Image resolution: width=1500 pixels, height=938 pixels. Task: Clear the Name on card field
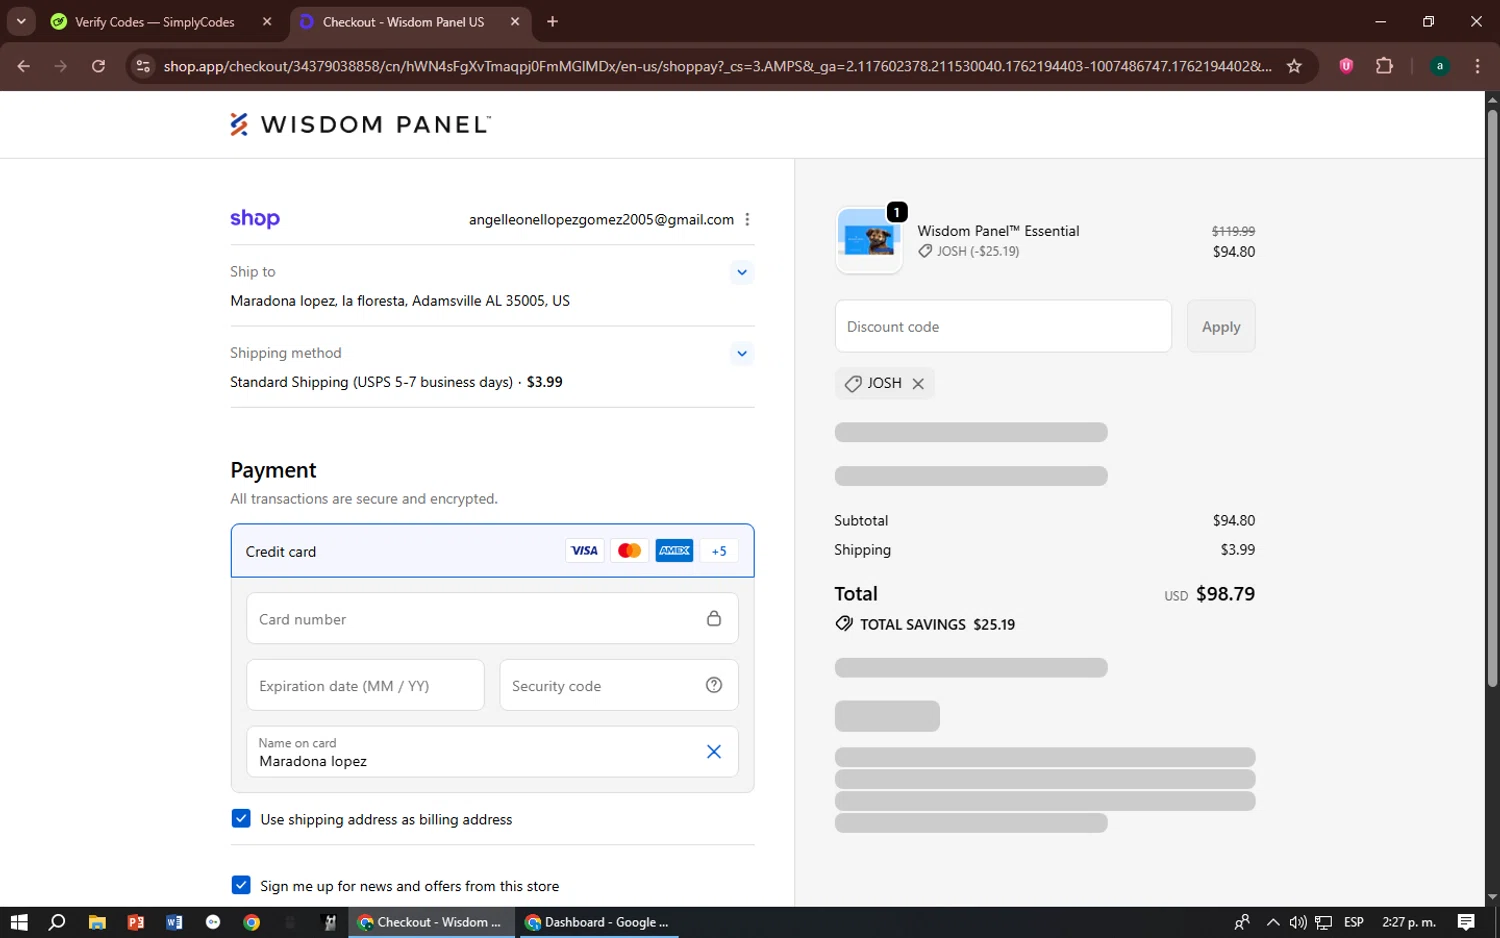click(714, 752)
